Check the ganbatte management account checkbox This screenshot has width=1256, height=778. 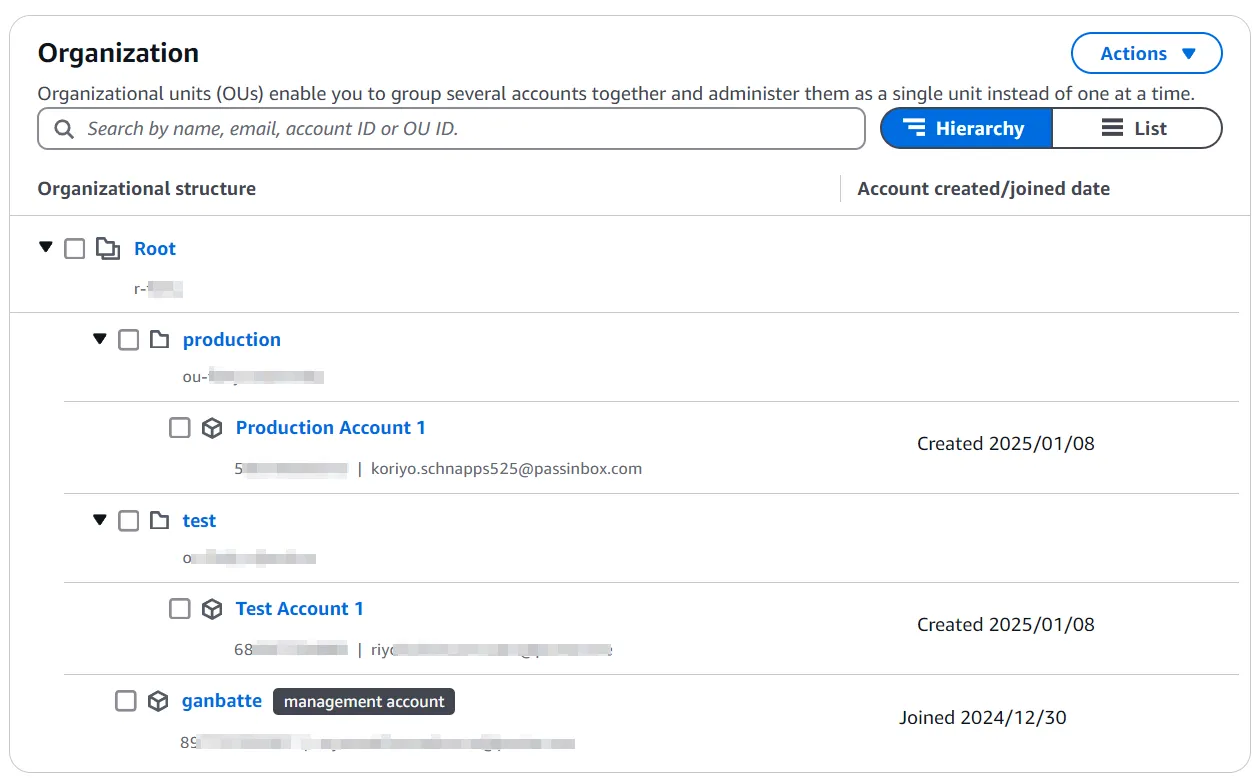point(125,700)
